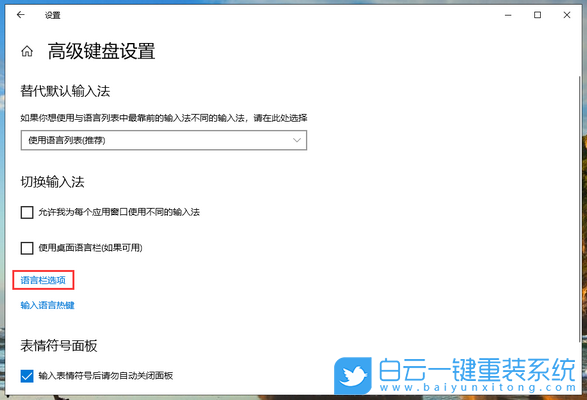Click the 表情符号面板 heading

(59, 346)
